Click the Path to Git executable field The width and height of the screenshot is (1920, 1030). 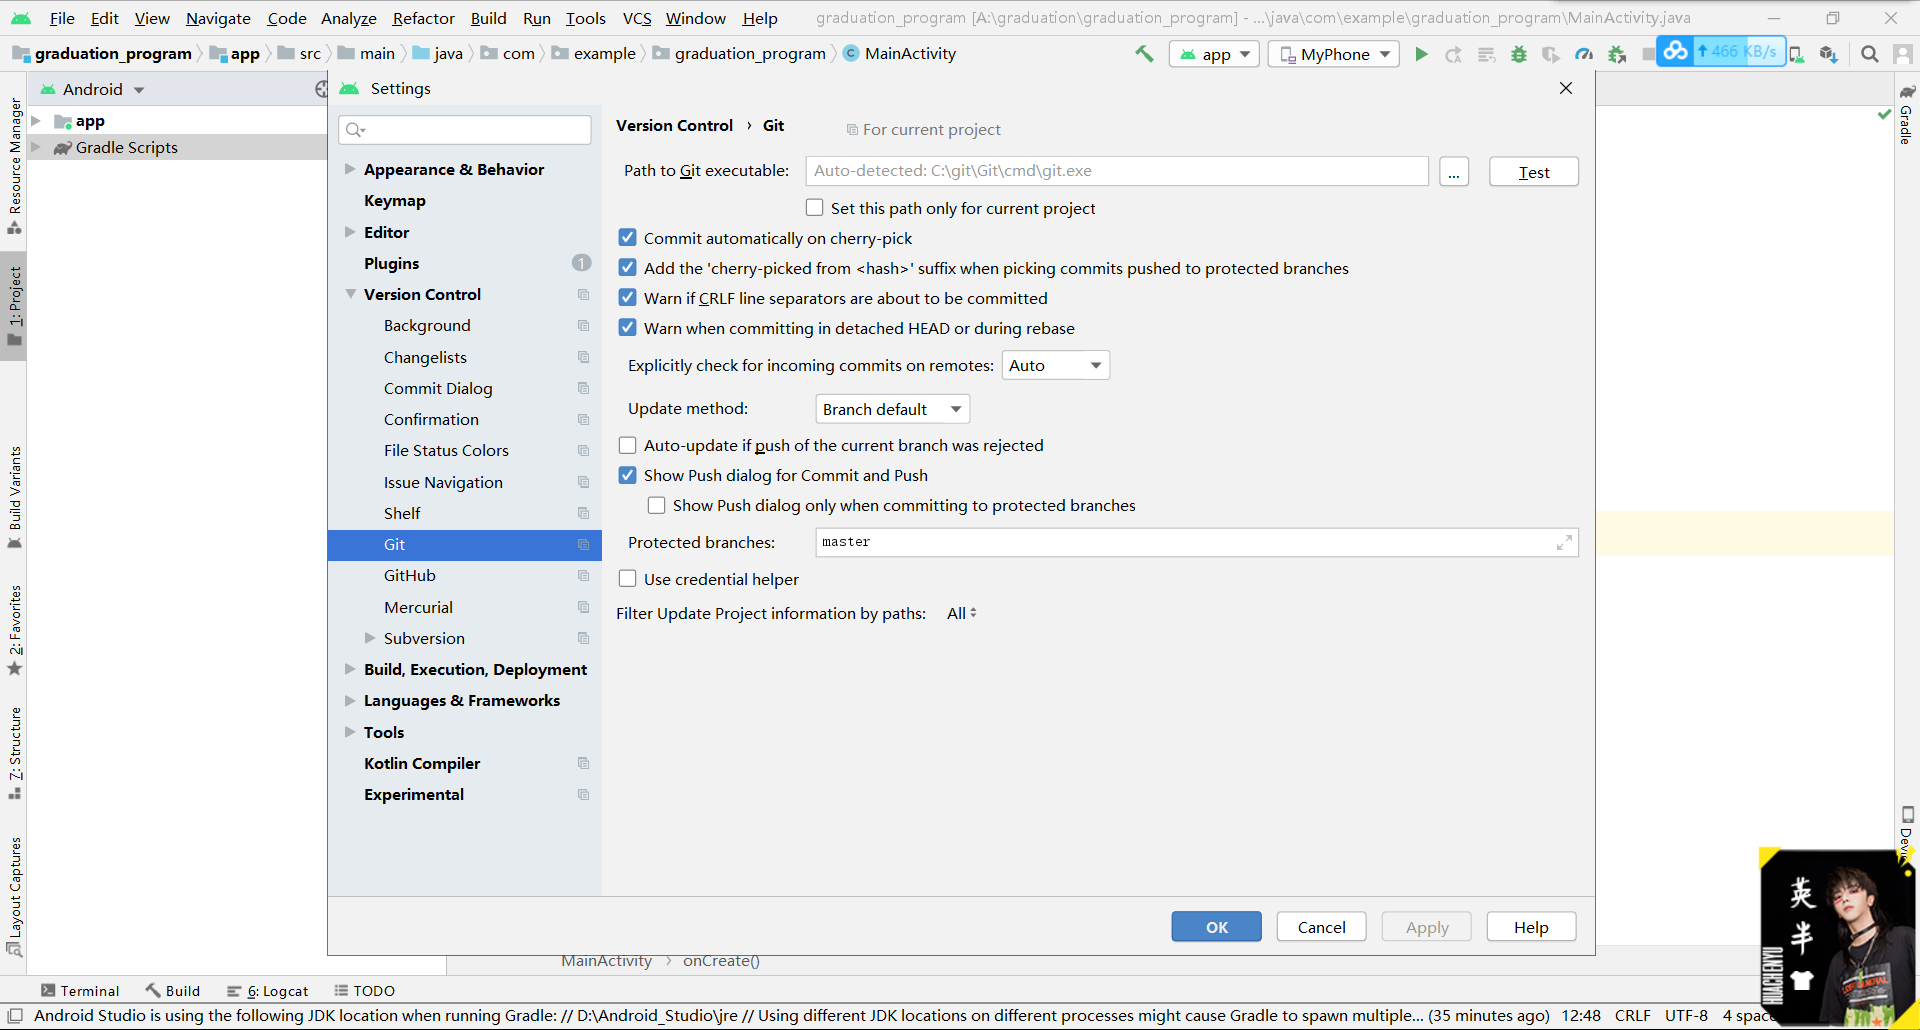pos(1117,171)
